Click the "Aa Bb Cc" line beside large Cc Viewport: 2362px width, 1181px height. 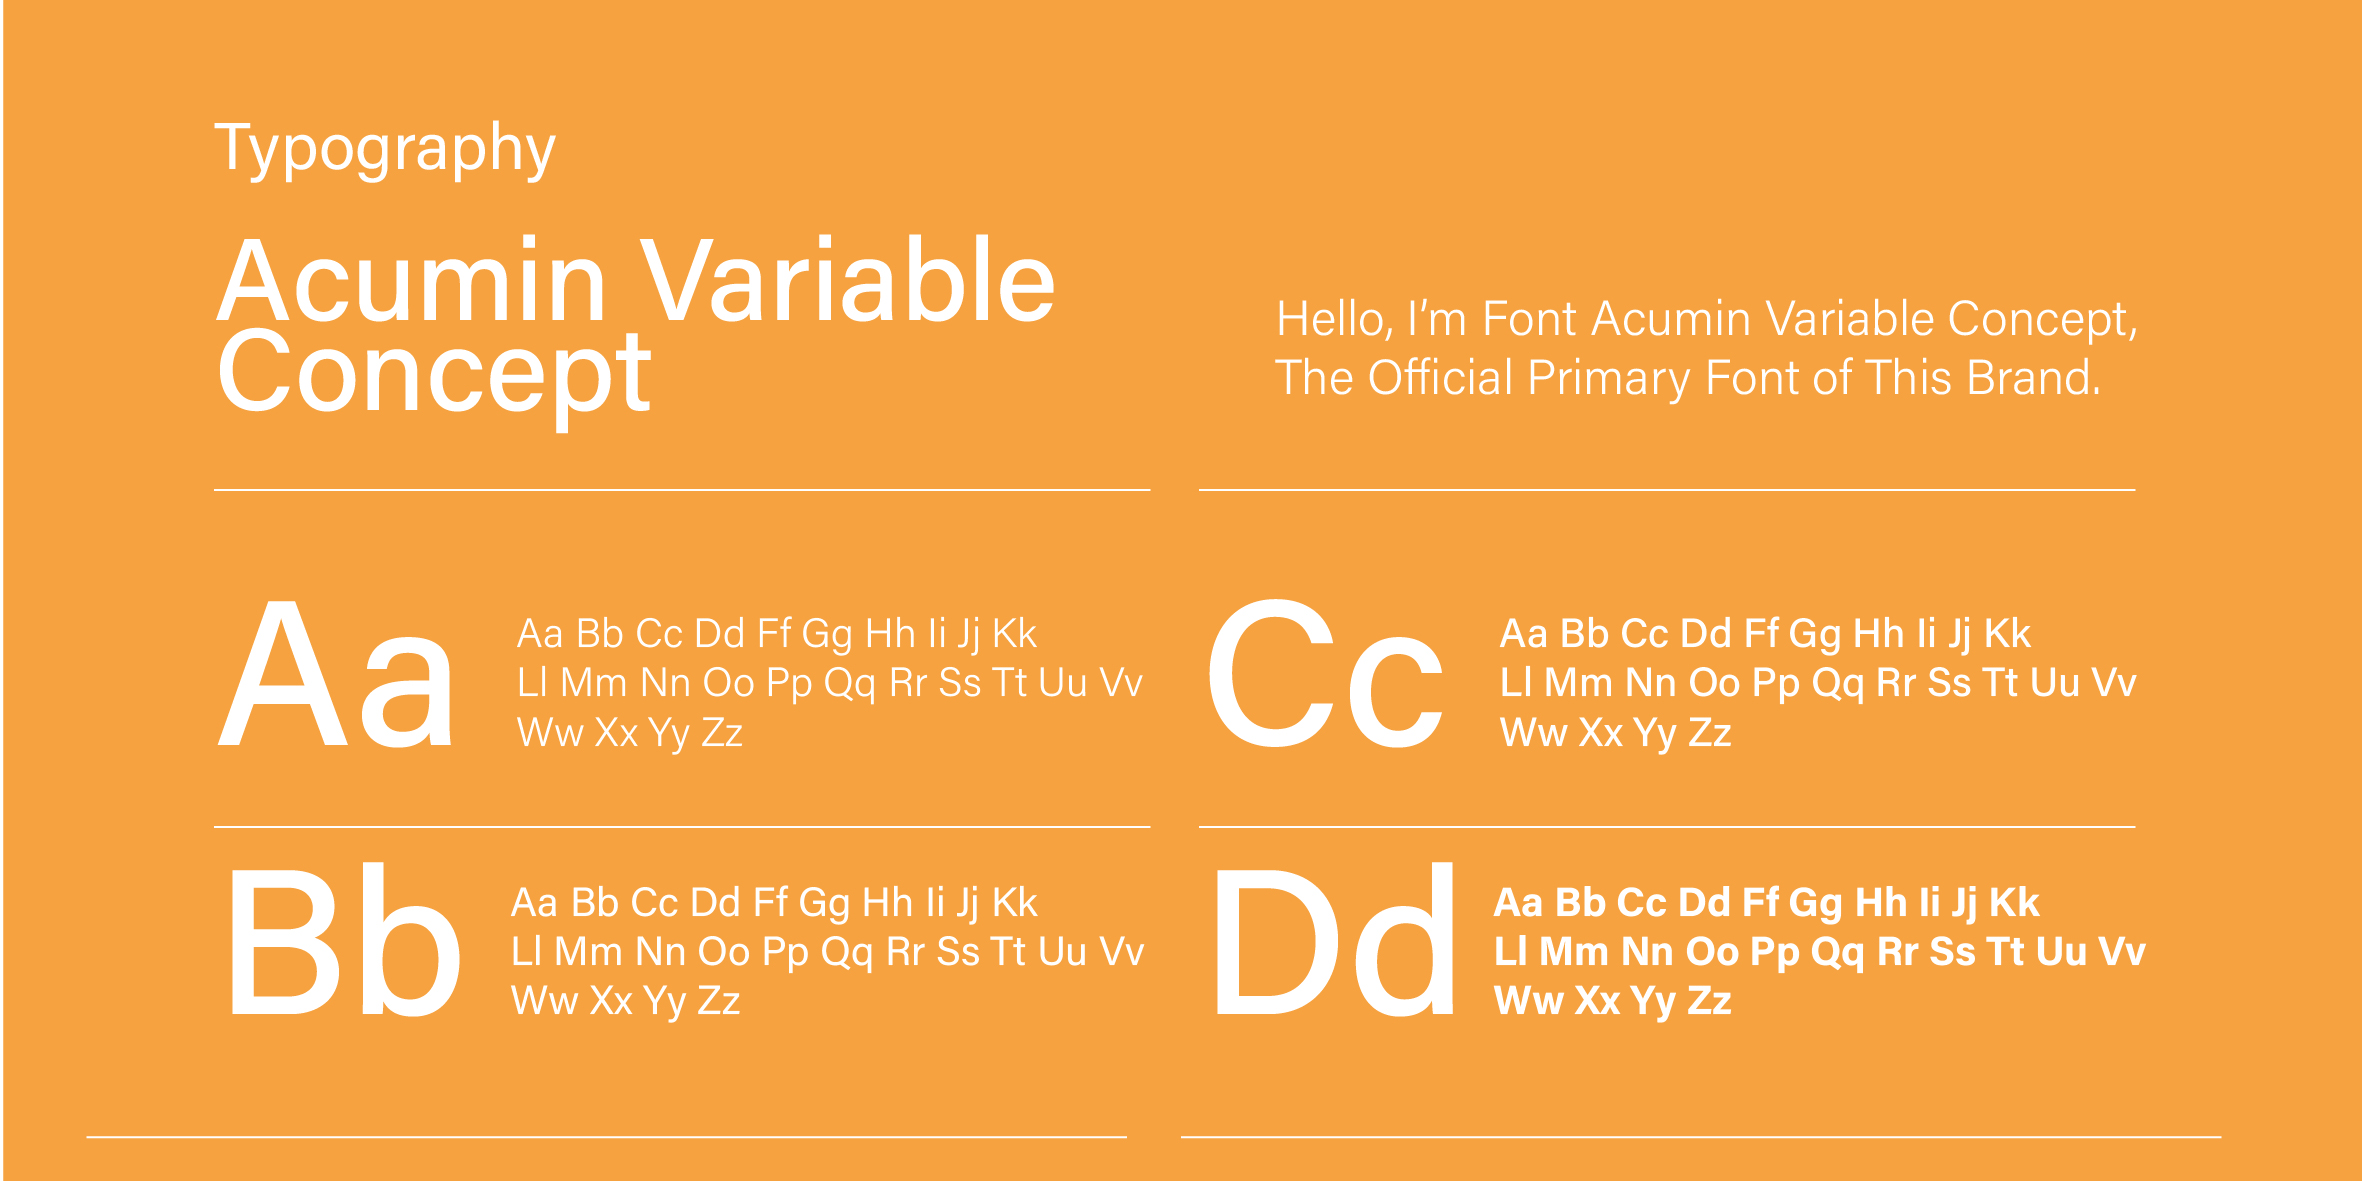(x=1765, y=635)
